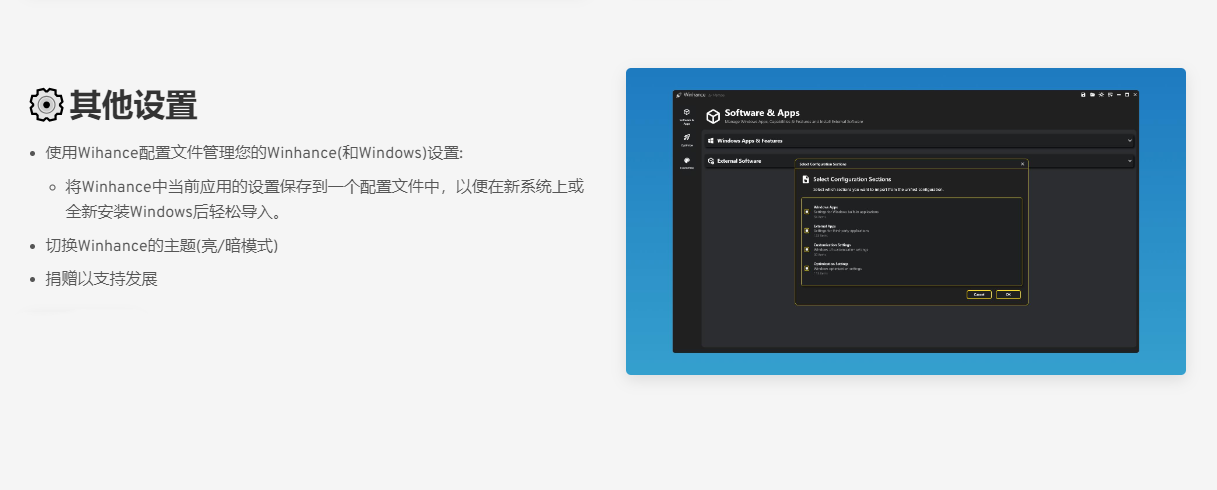1217x490 pixels.
Task: Click the gear icon beside 其他设置 heading
Action: pyautogui.click(x=46, y=105)
